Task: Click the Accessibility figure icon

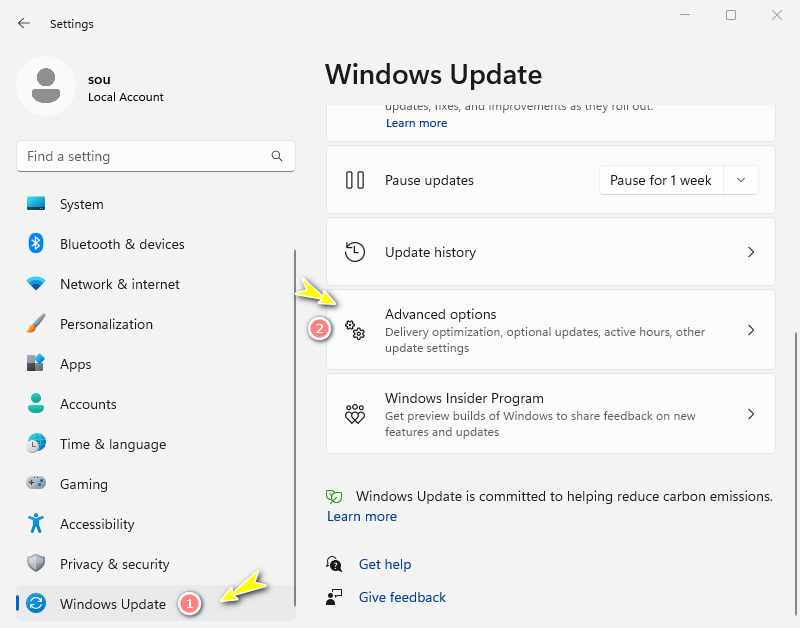Action: (x=36, y=523)
